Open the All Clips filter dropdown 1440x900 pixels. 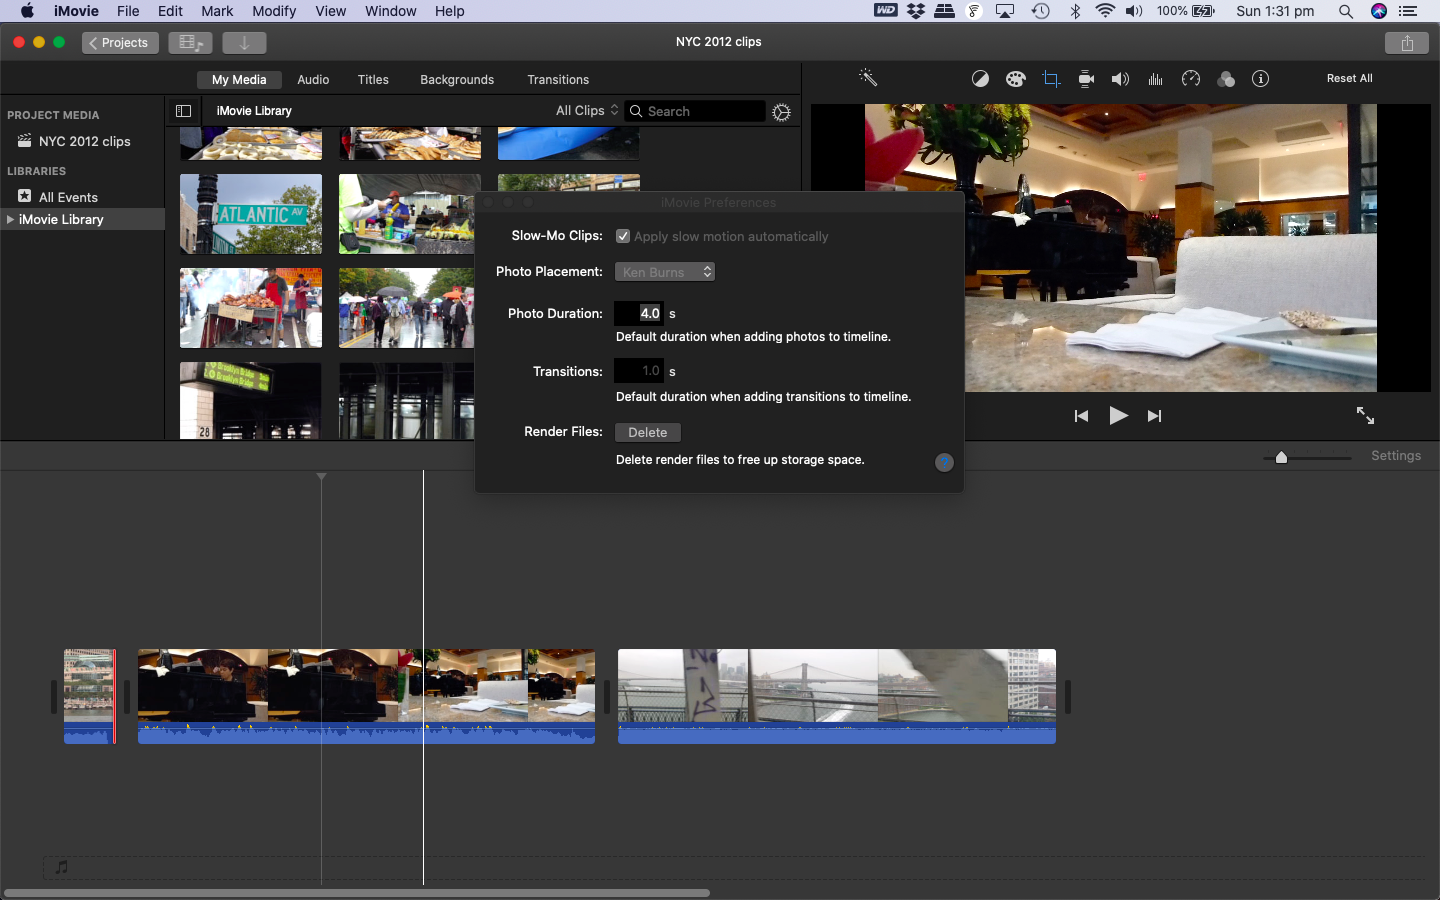coord(587,111)
